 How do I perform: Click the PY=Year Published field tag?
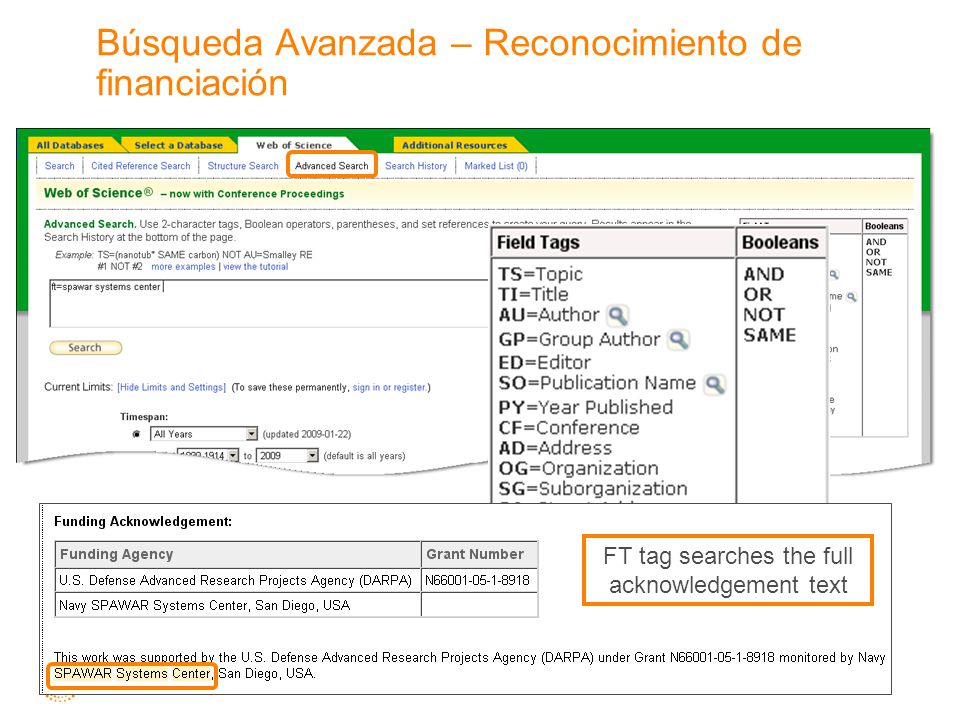coord(585,407)
